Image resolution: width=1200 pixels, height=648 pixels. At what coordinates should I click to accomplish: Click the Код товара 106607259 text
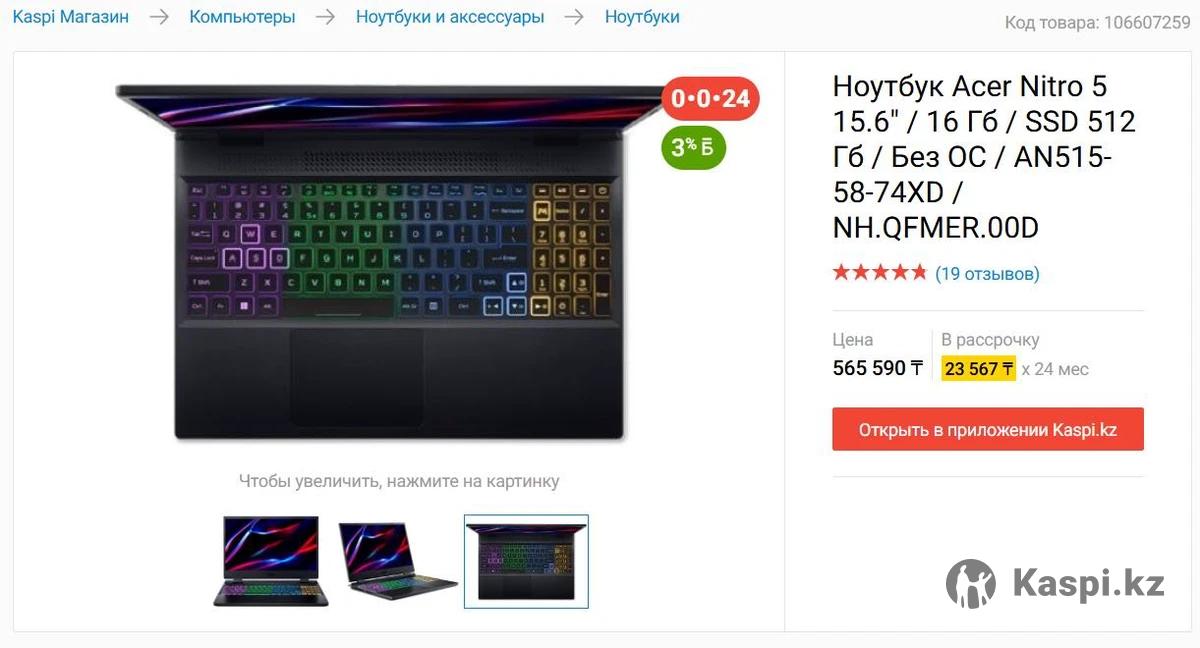click(x=1098, y=22)
